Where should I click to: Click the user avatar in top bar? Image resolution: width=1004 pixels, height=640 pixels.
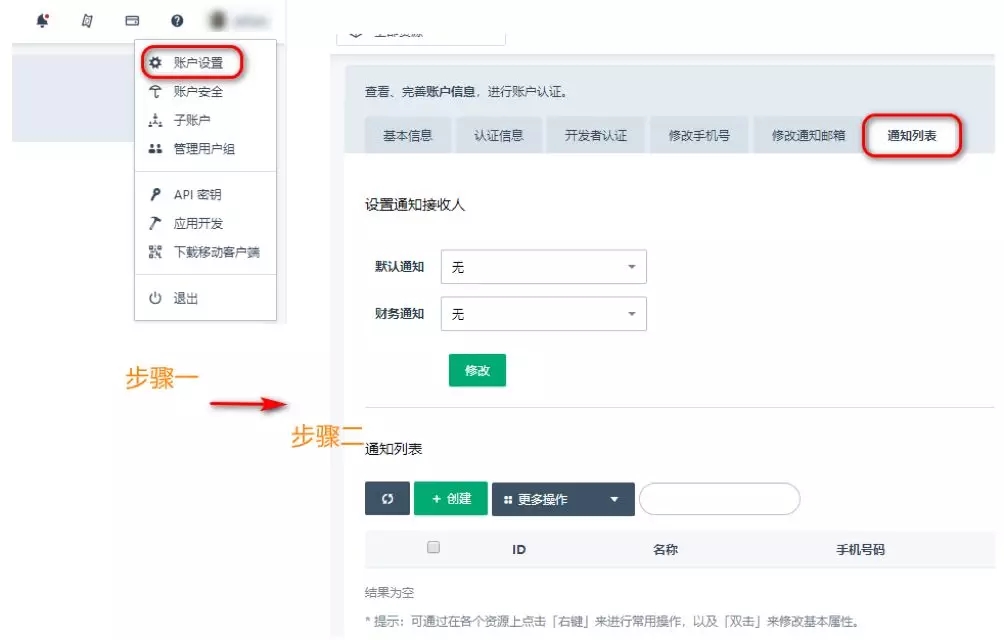click(218, 20)
